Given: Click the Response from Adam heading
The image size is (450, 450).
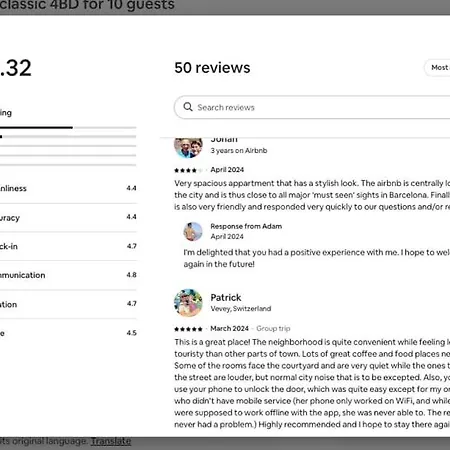Looking at the screenshot, I should [x=246, y=226].
